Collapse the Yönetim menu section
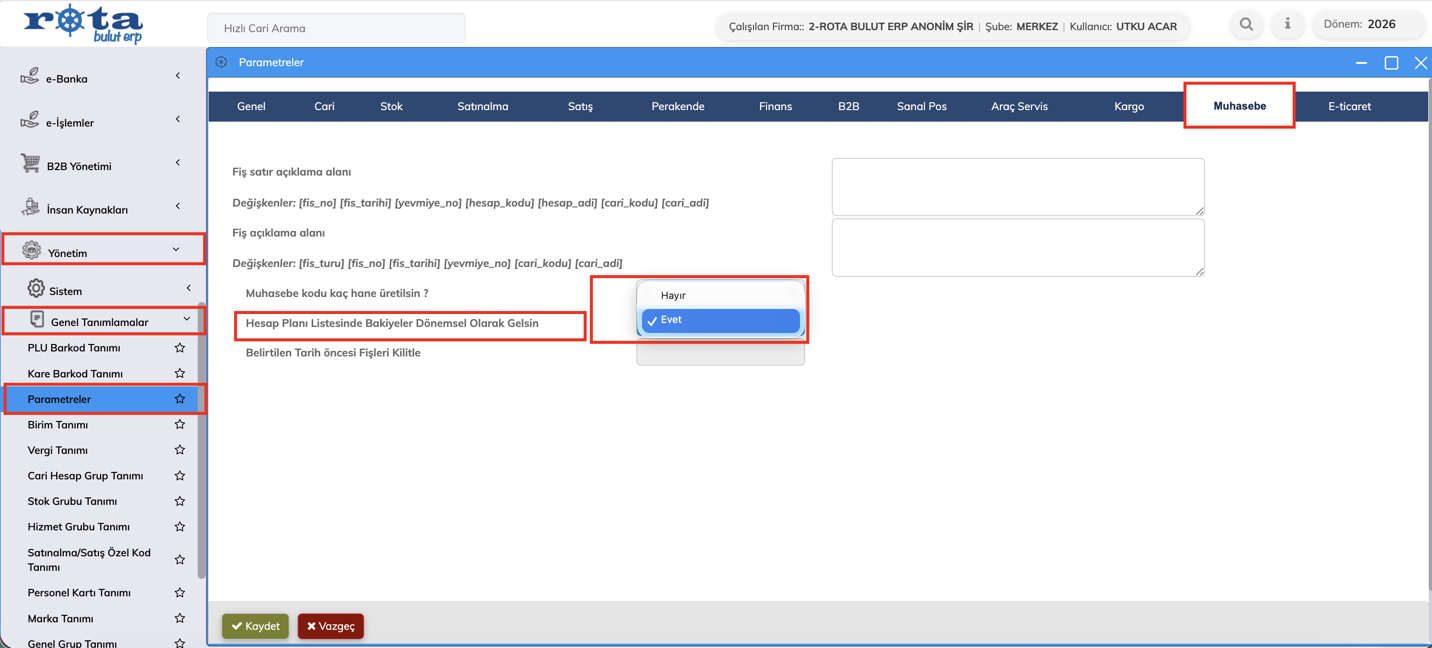1432x648 pixels. 176,250
